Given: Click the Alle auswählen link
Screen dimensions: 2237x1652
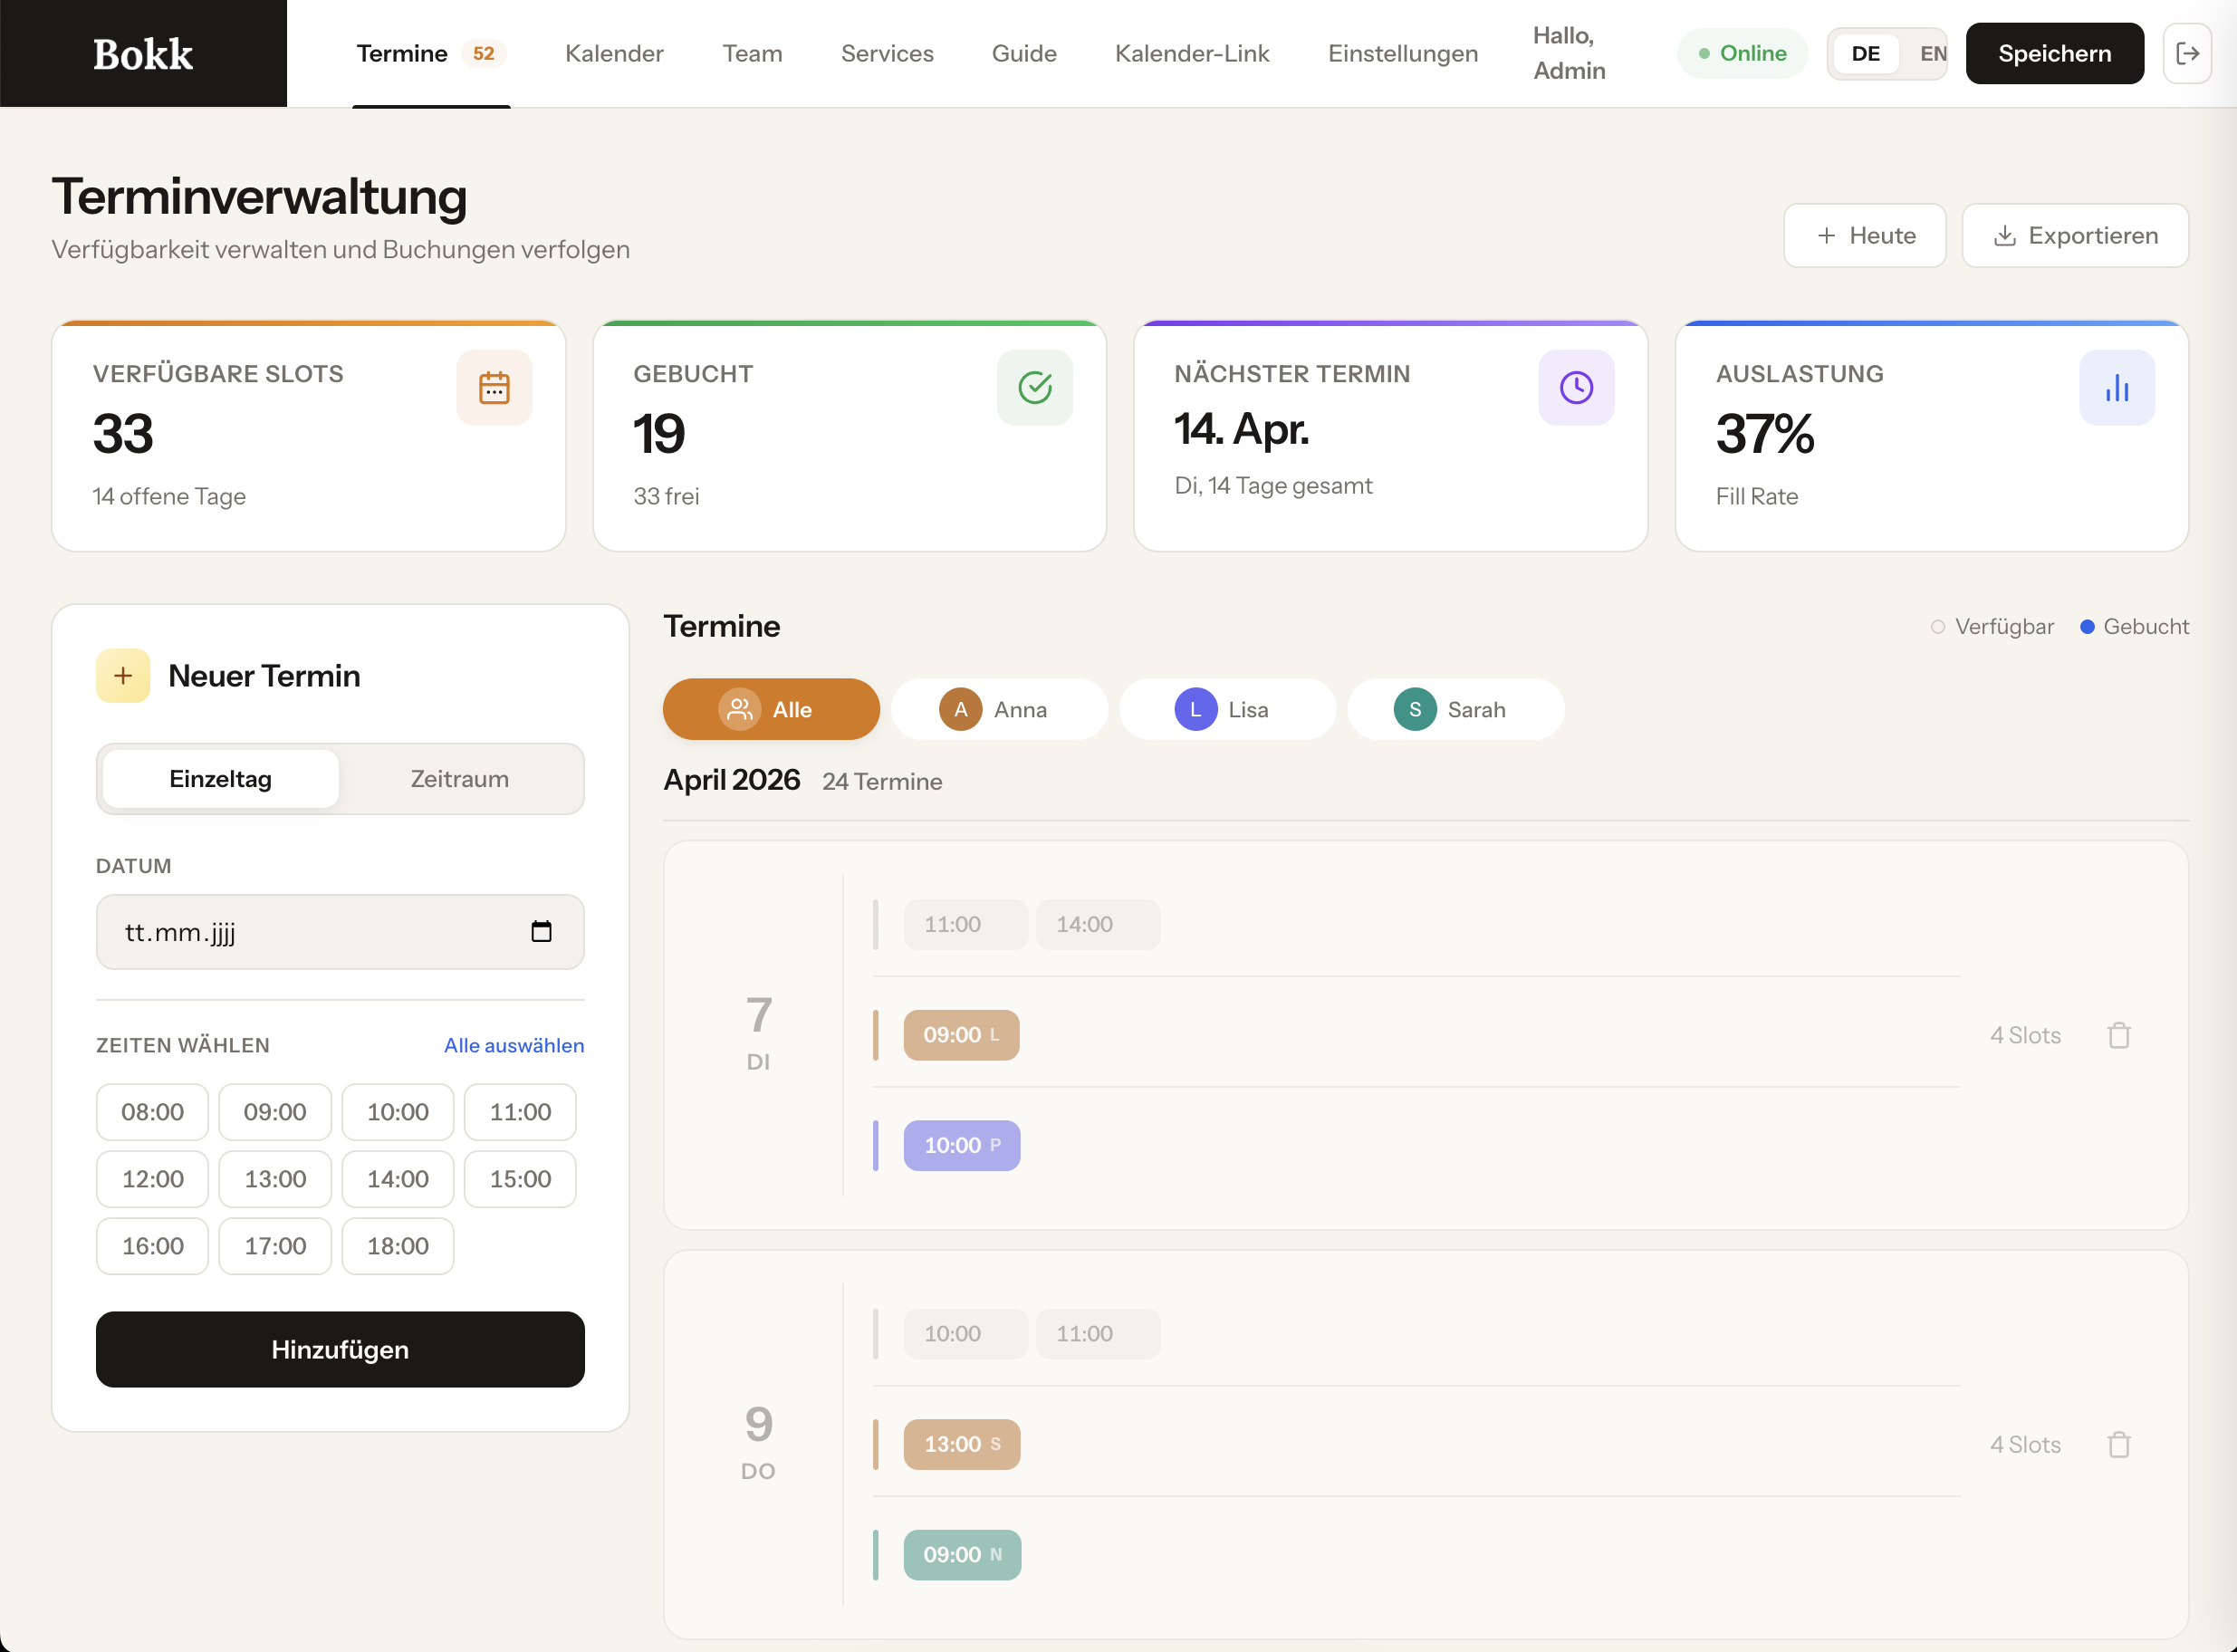Looking at the screenshot, I should (x=513, y=1045).
